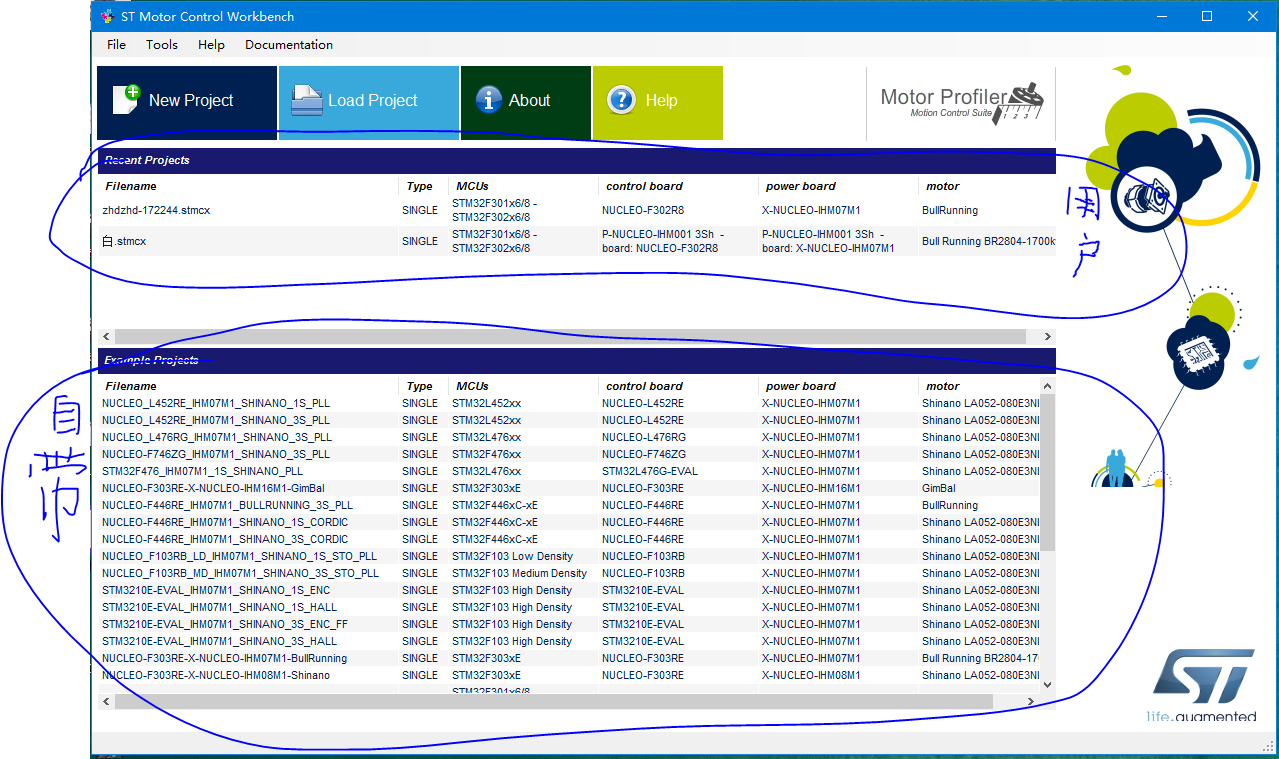This screenshot has height=759, width=1279.
Task: Open the Documentation menu
Action: (x=288, y=45)
